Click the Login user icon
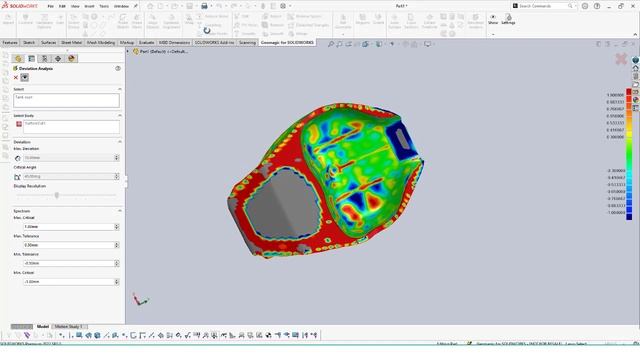The width and height of the screenshot is (640, 360). [x=585, y=6]
